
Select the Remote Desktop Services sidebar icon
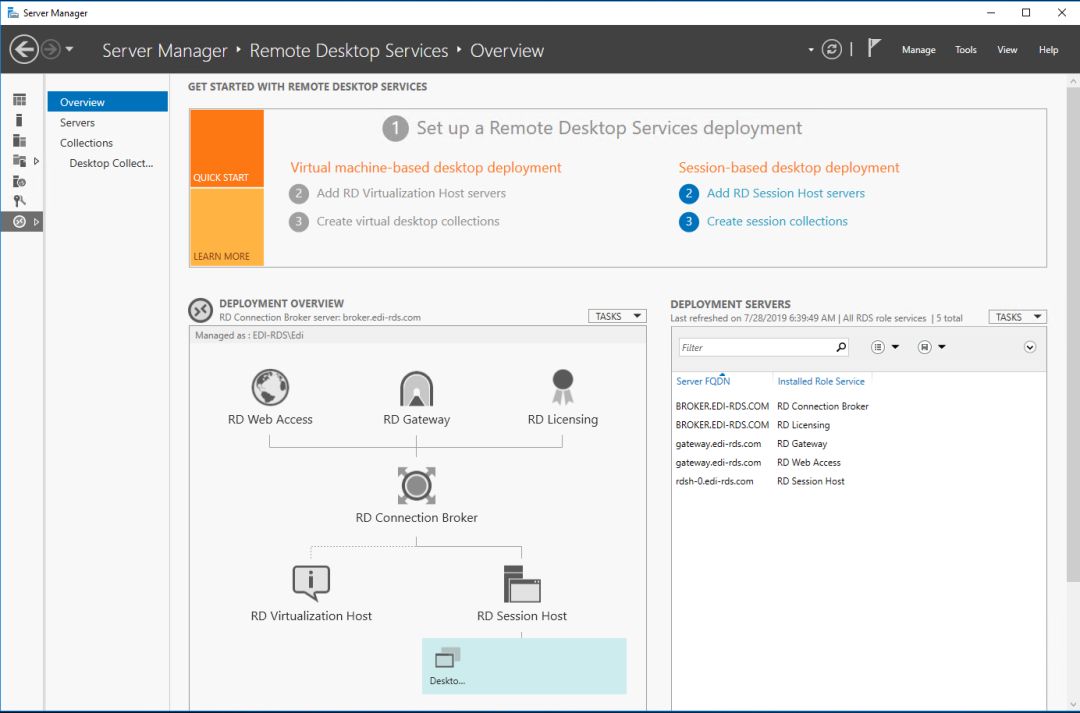[19, 221]
